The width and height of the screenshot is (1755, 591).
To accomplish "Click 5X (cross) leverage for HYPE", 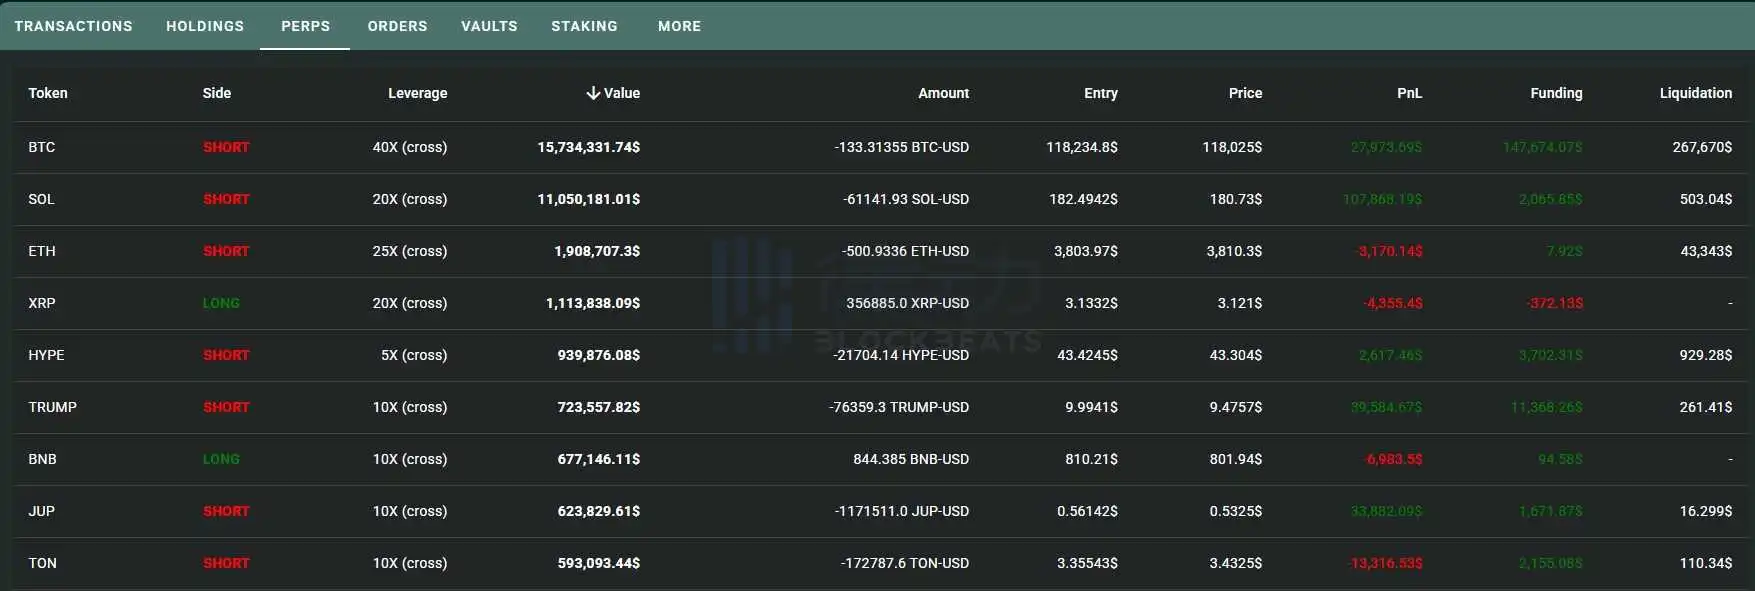I will click(414, 355).
